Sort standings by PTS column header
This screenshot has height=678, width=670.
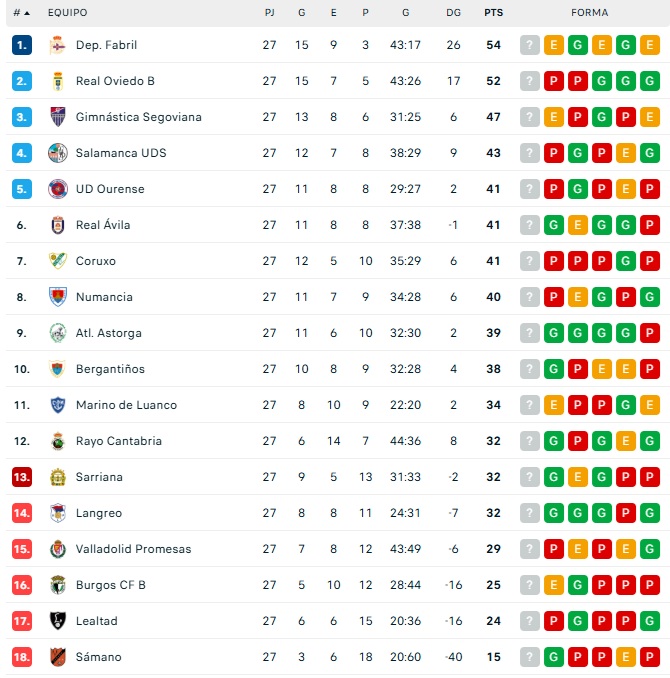493,13
